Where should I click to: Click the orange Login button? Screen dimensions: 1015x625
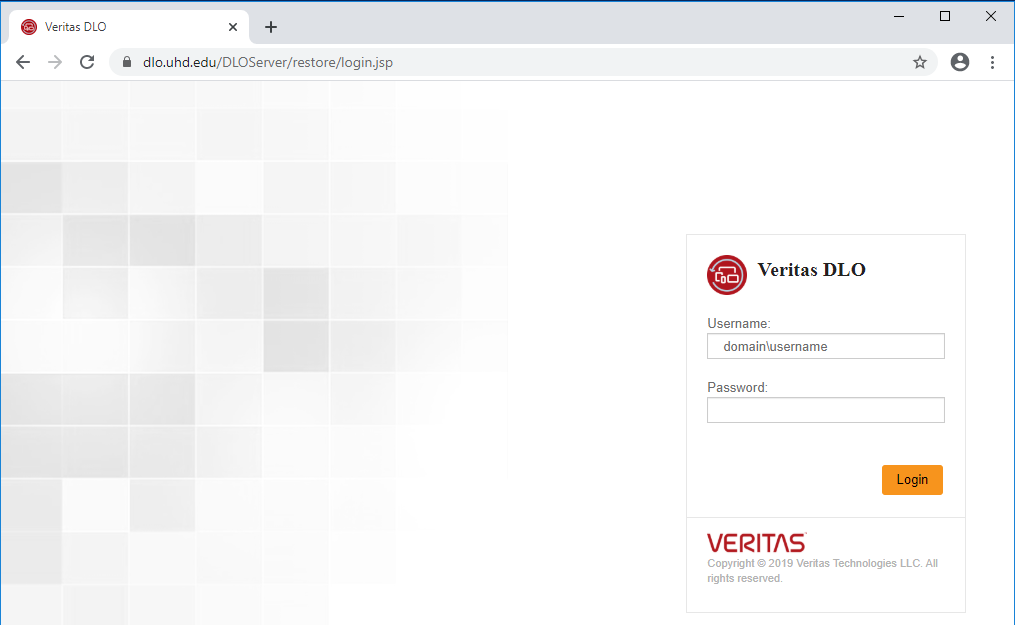click(912, 480)
